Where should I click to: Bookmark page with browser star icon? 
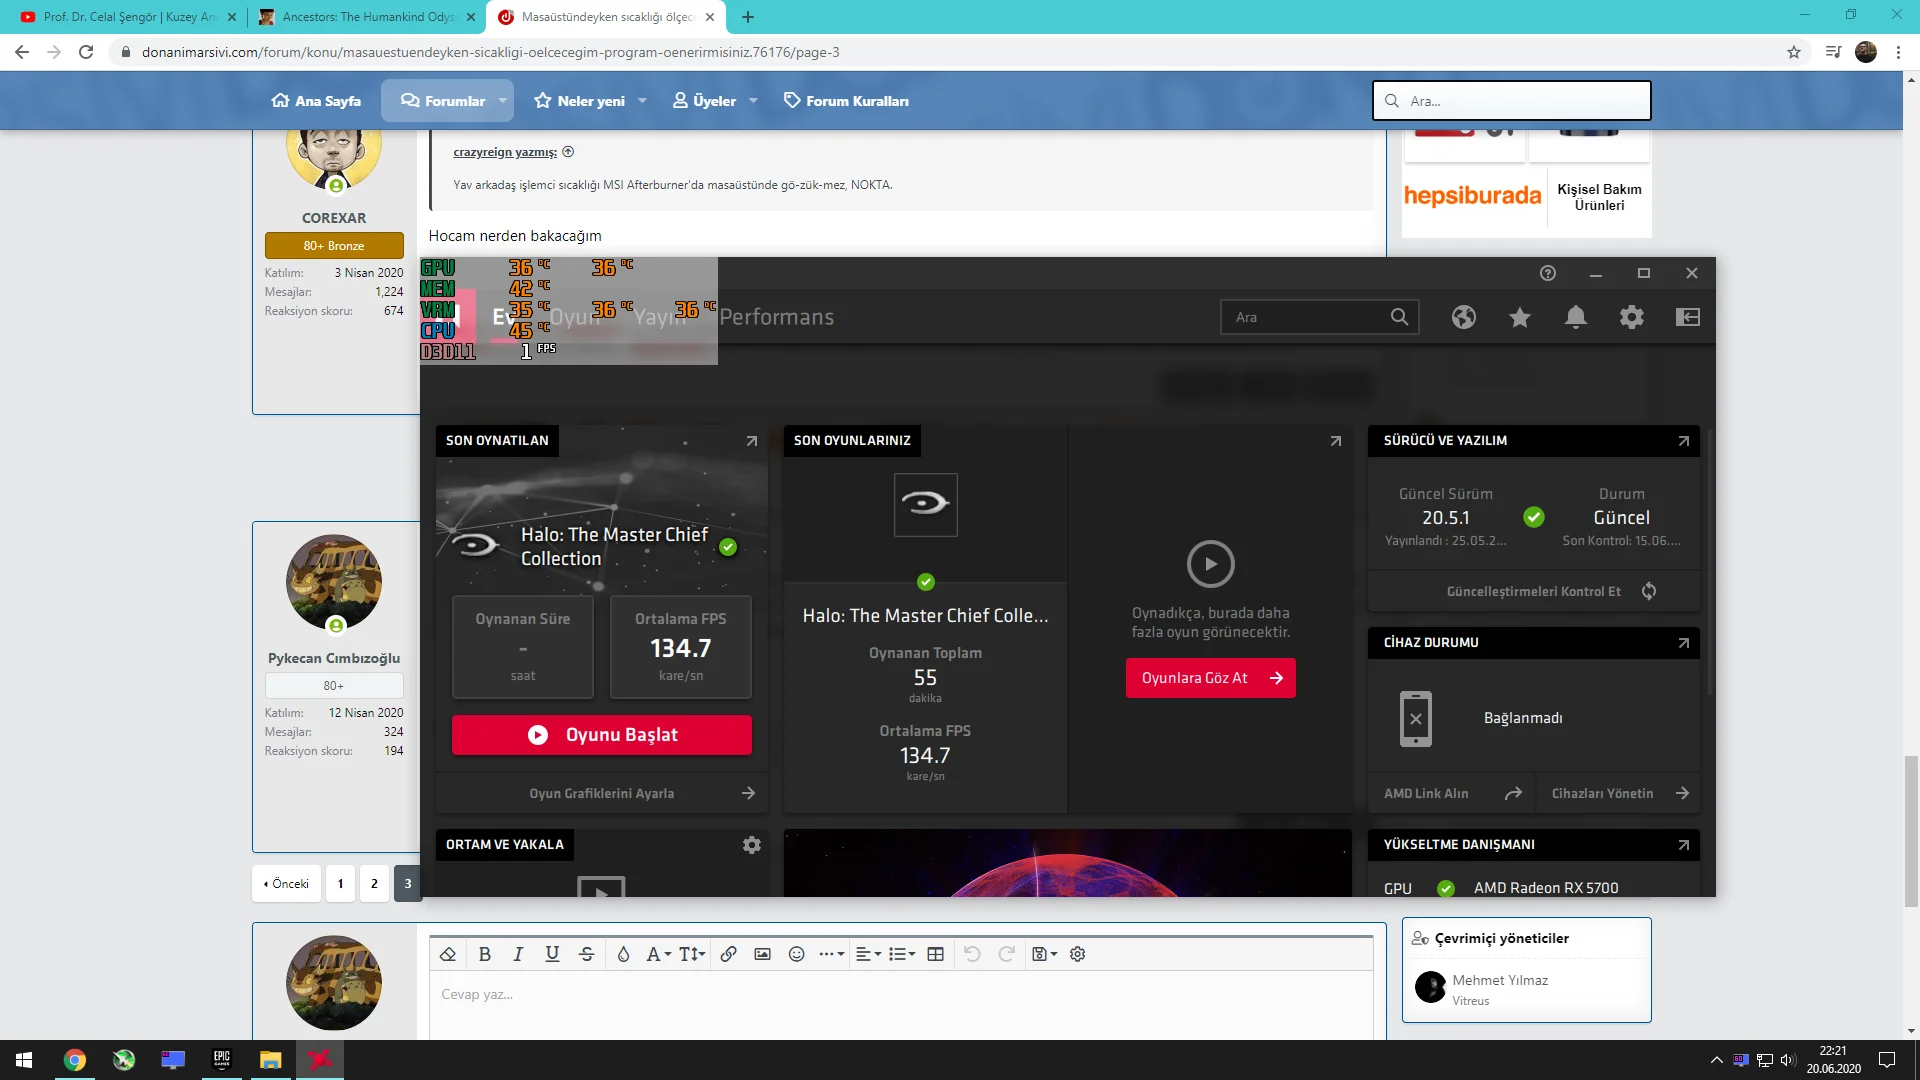(1794, 52)
